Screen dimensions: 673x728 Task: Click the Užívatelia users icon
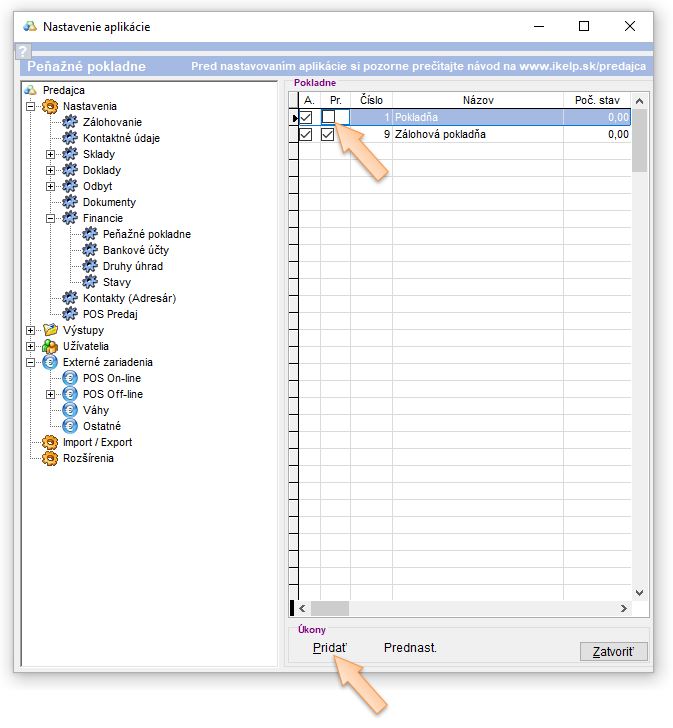pyautogui.click(x=50, y=346)
